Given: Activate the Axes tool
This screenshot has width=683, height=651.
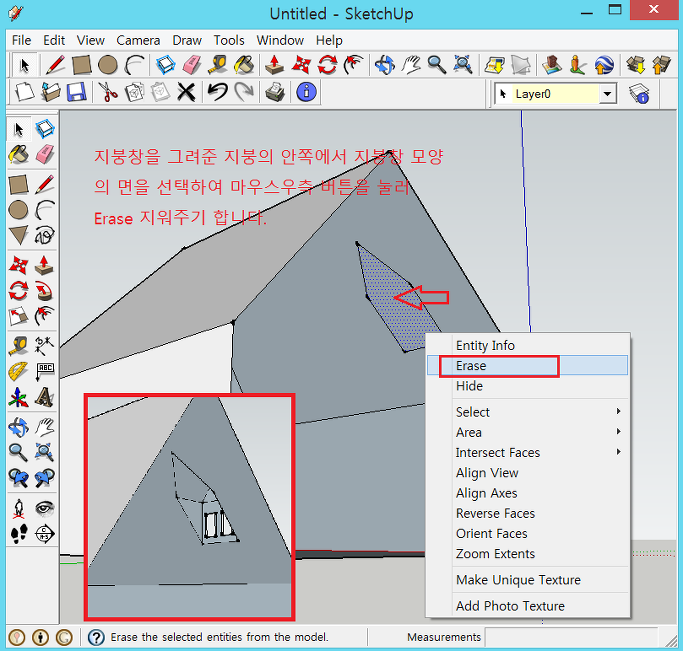Looking at the screenshot, I should [x=18, y=397].
